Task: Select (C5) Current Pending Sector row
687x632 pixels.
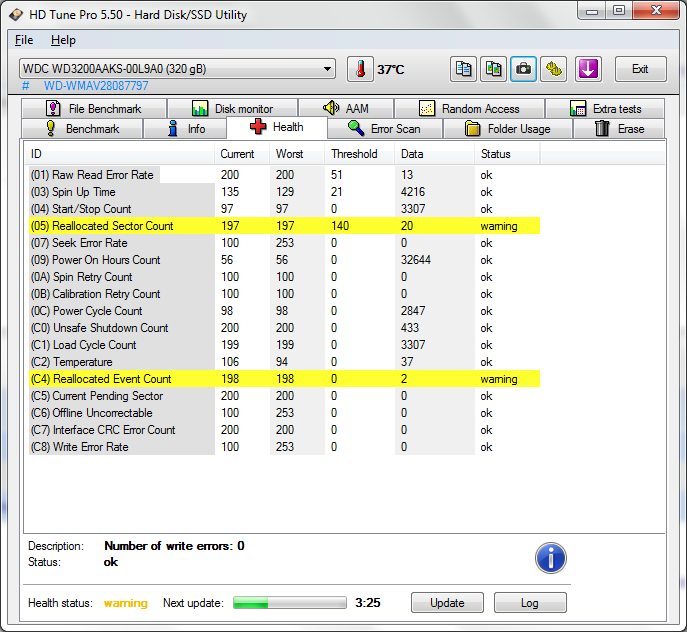Action: click(x=284, y=396)
